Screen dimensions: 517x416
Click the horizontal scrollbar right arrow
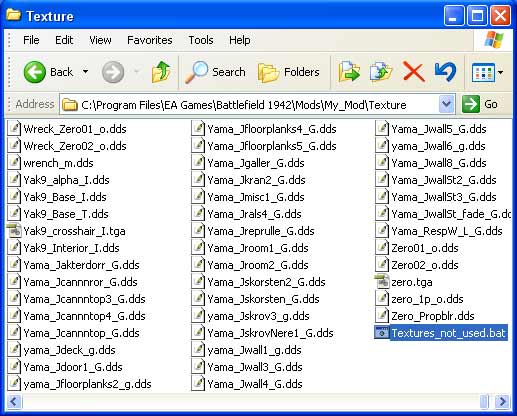coord(502,401)
